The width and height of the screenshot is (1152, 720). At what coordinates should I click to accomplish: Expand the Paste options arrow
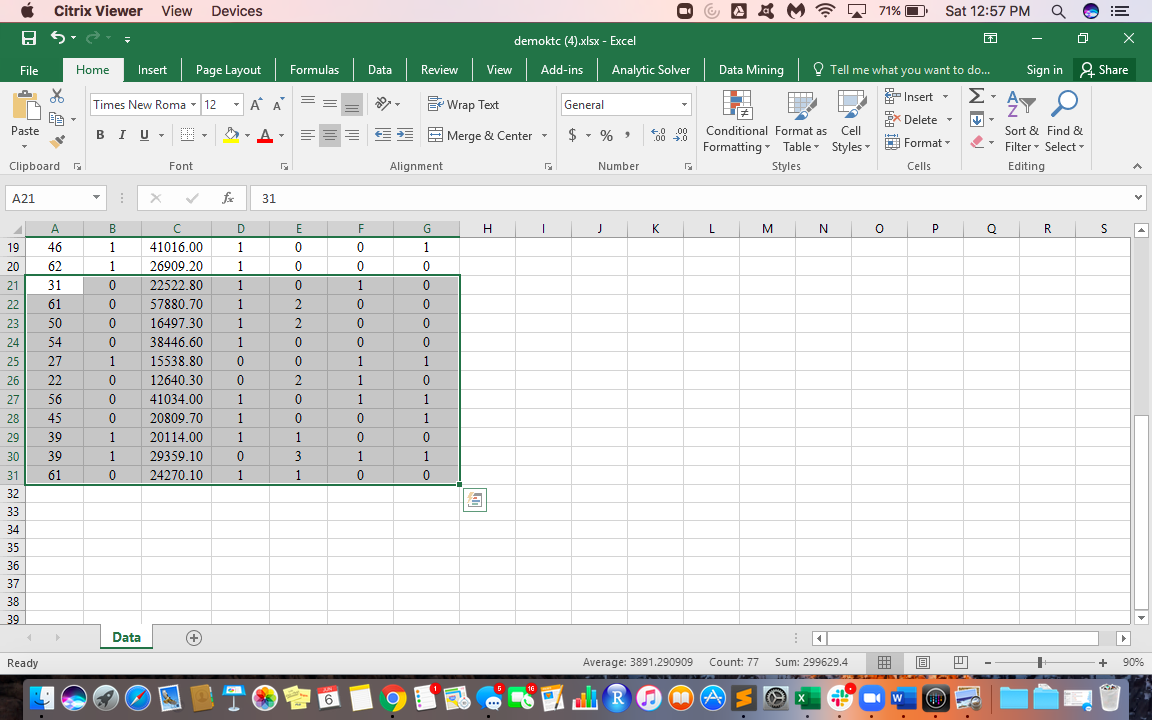pos(24,147)
